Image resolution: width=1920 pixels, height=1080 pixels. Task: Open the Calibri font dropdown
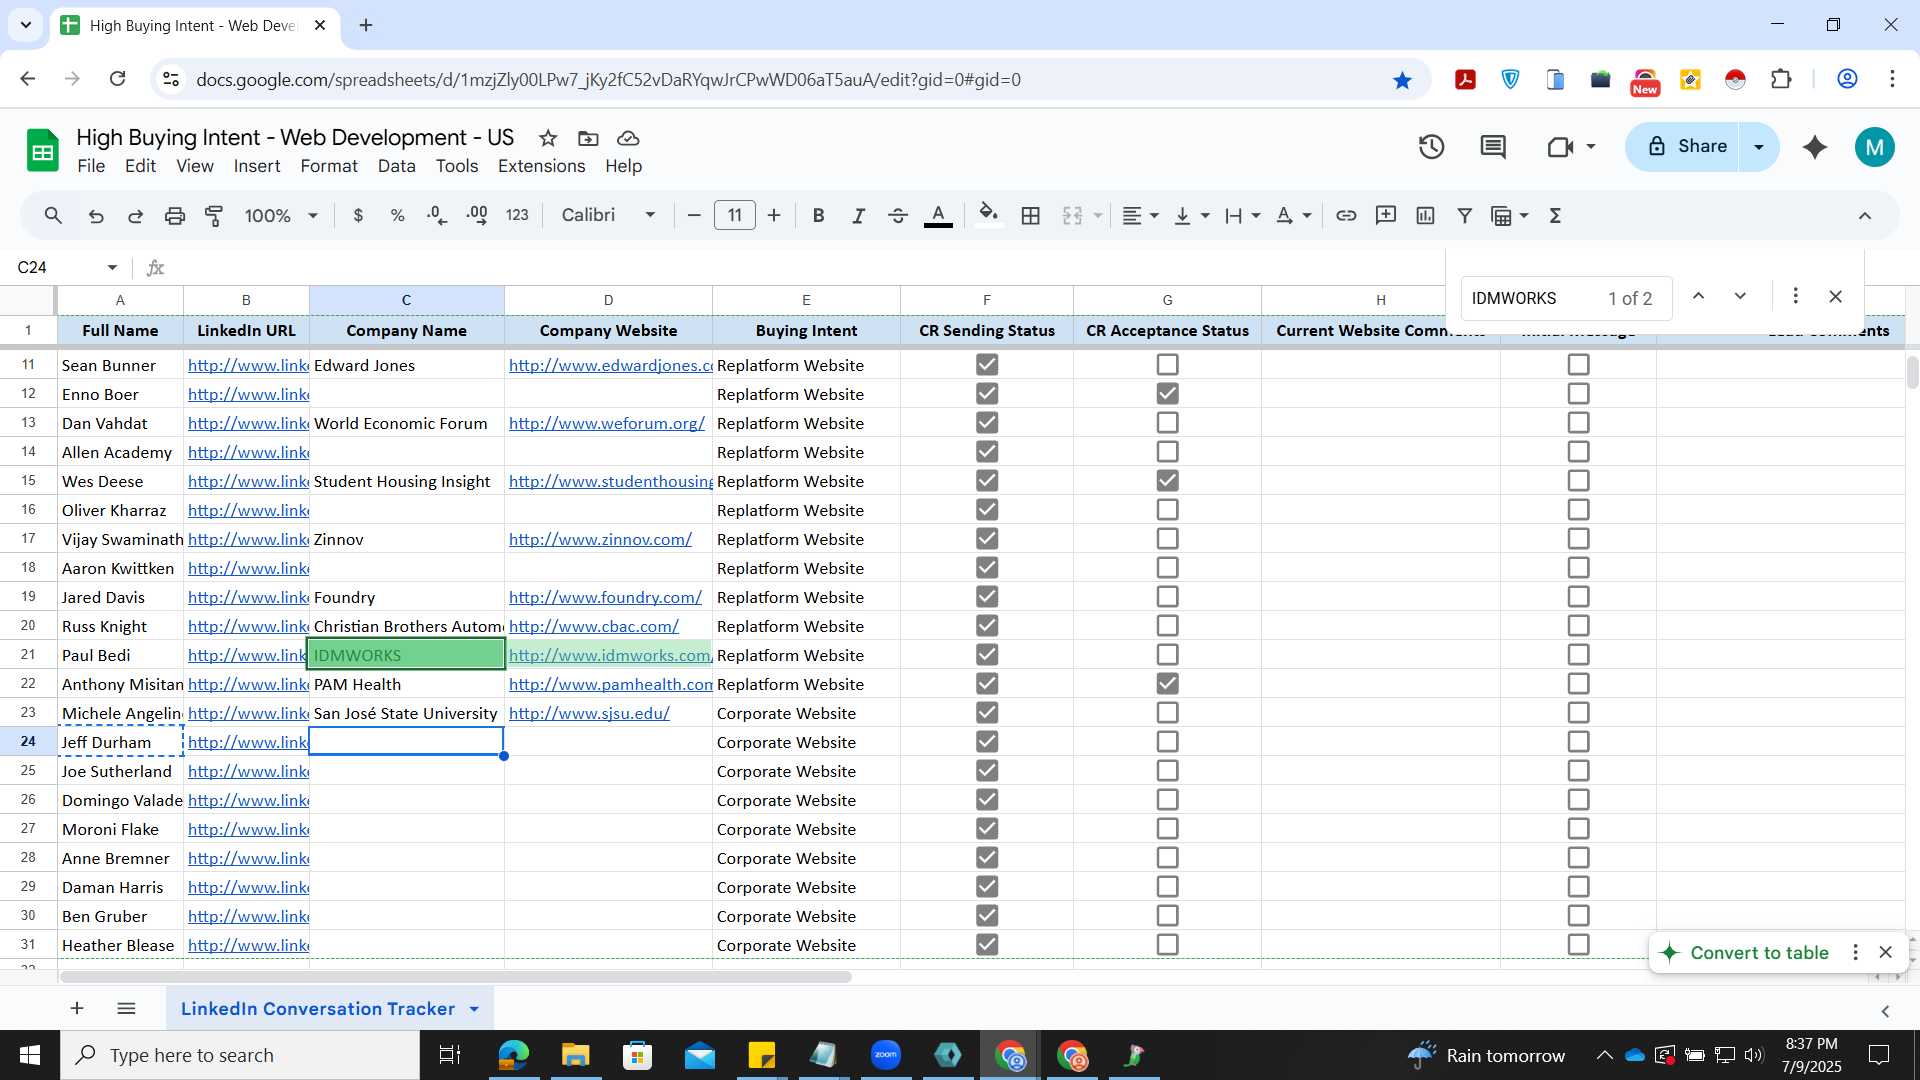point(608,216)
